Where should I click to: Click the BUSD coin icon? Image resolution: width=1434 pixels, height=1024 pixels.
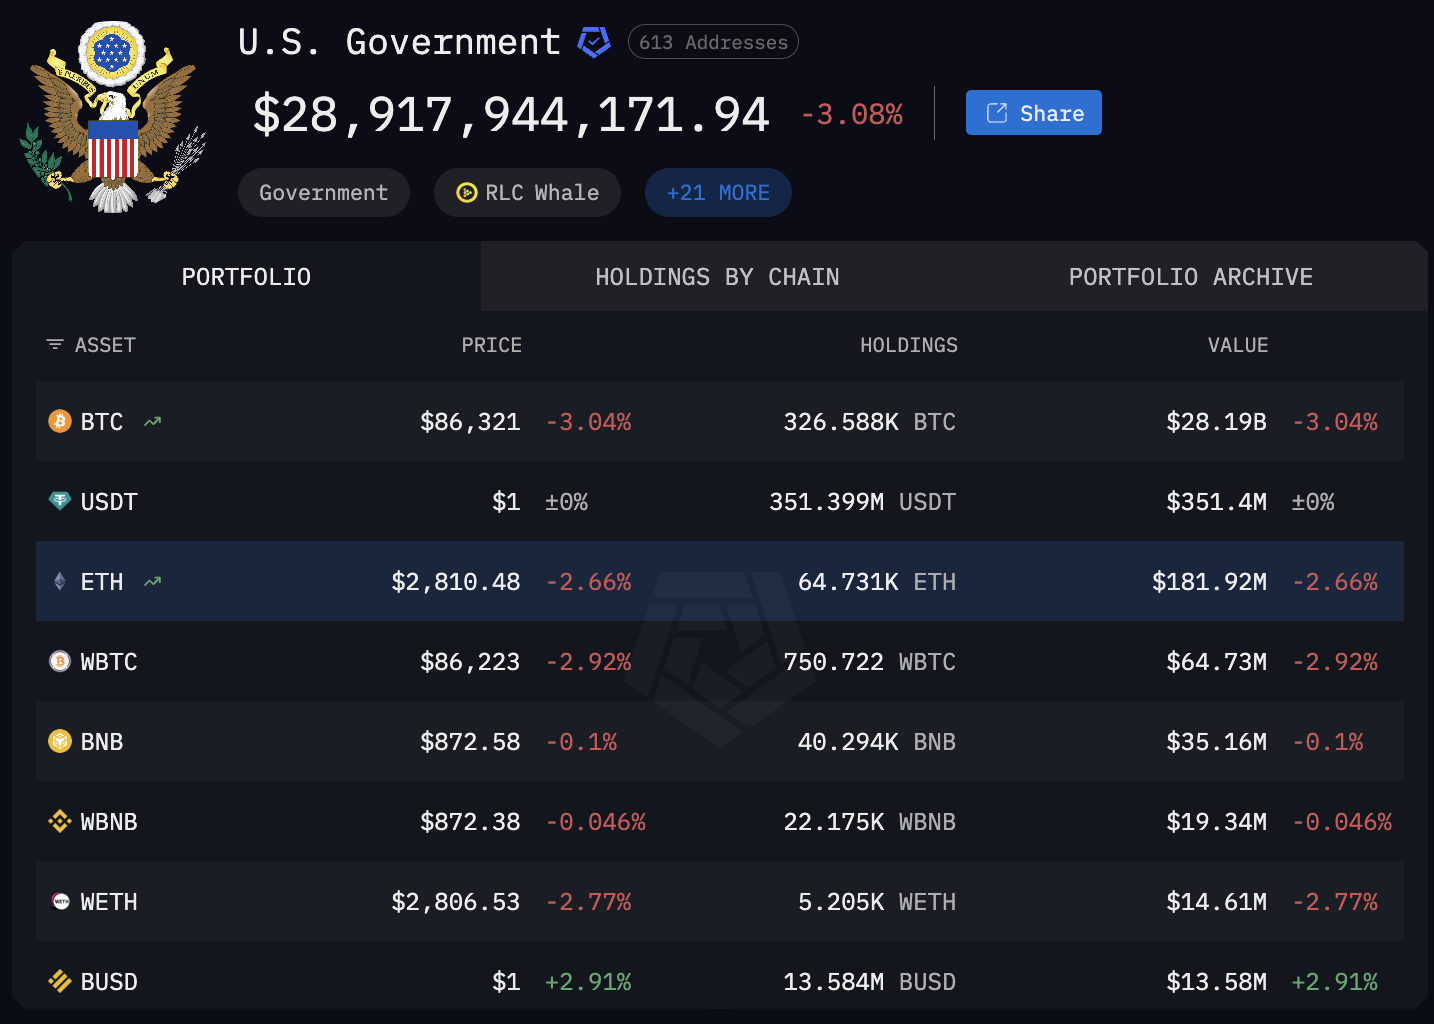[x=59, y=981]
